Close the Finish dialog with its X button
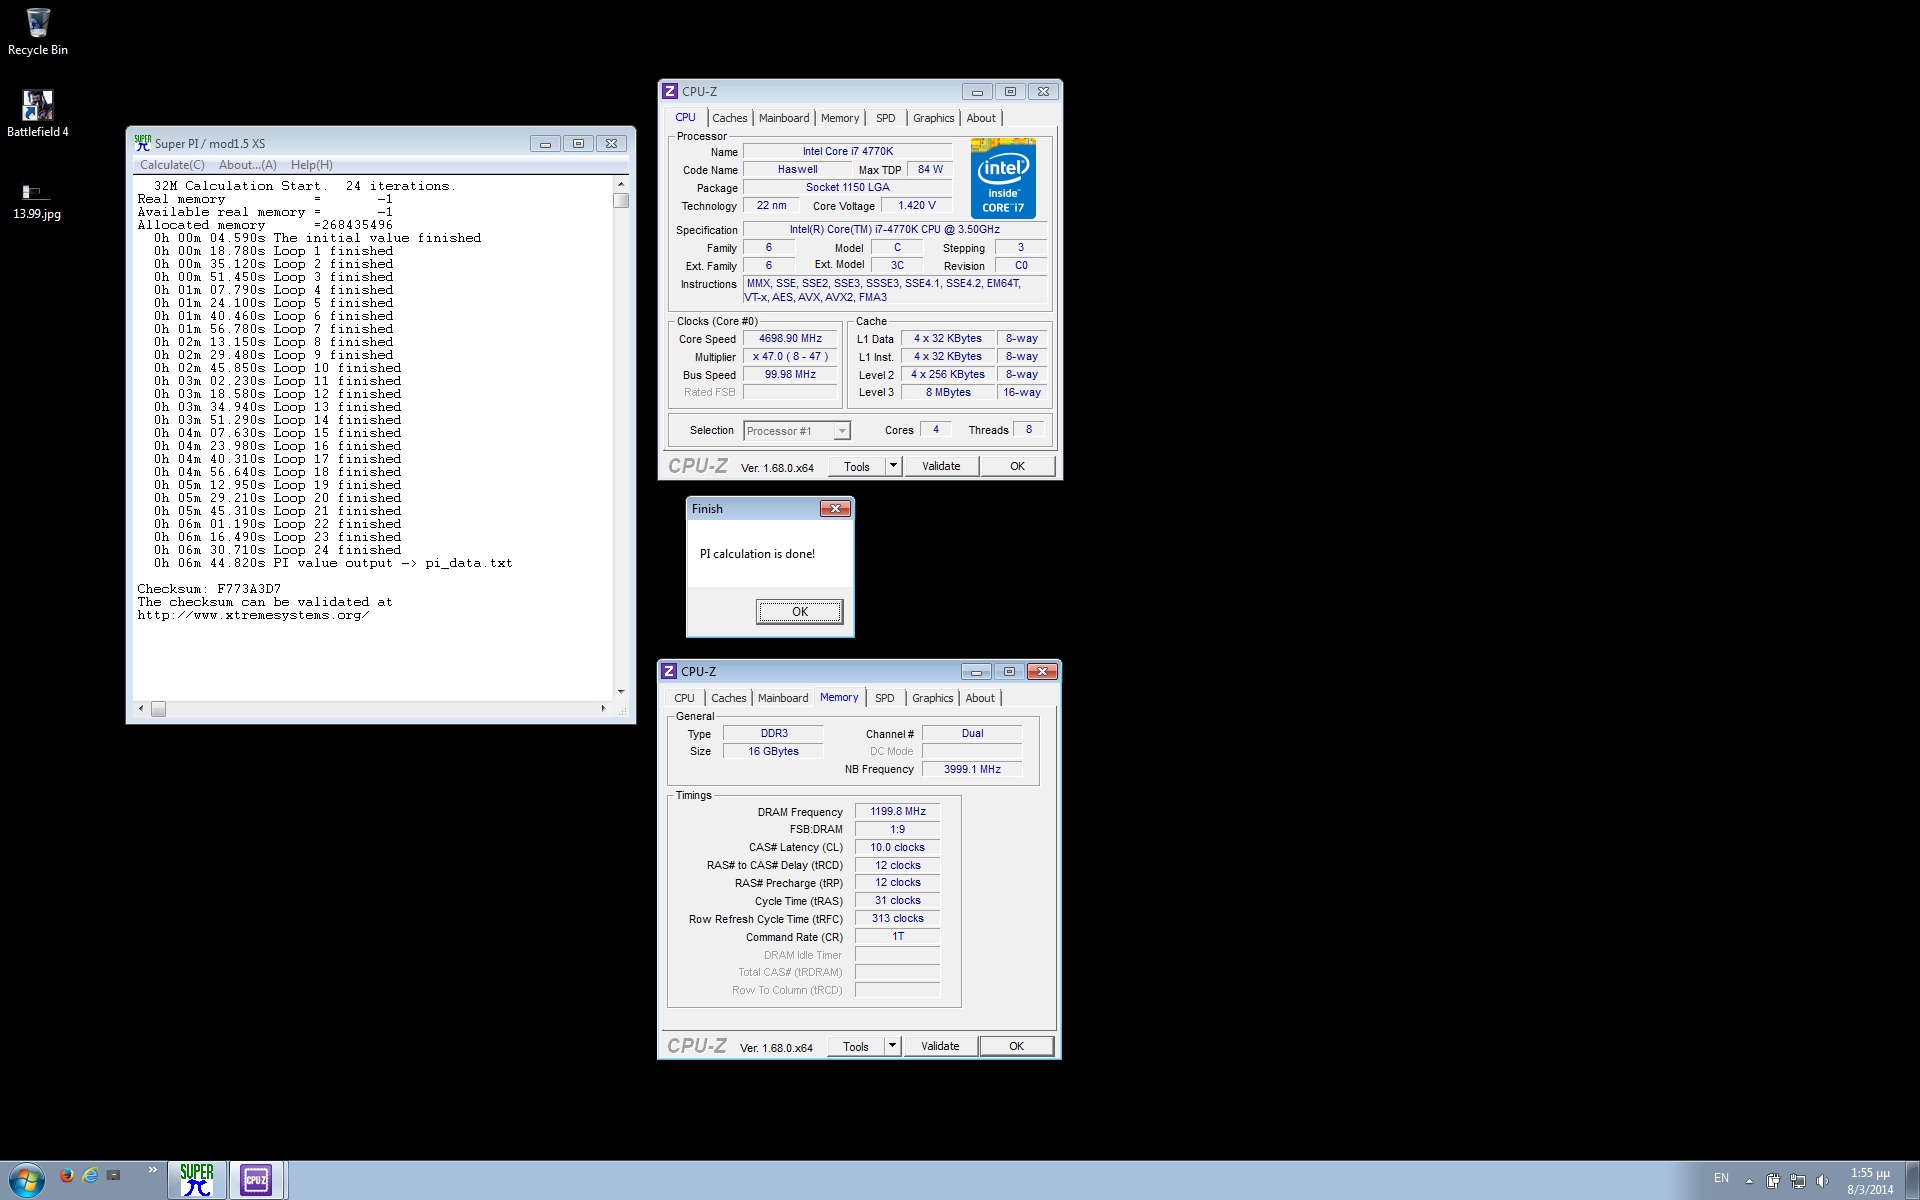Image resolution: width=1920 pixels, height=1200 pixels. pos(835,509)
